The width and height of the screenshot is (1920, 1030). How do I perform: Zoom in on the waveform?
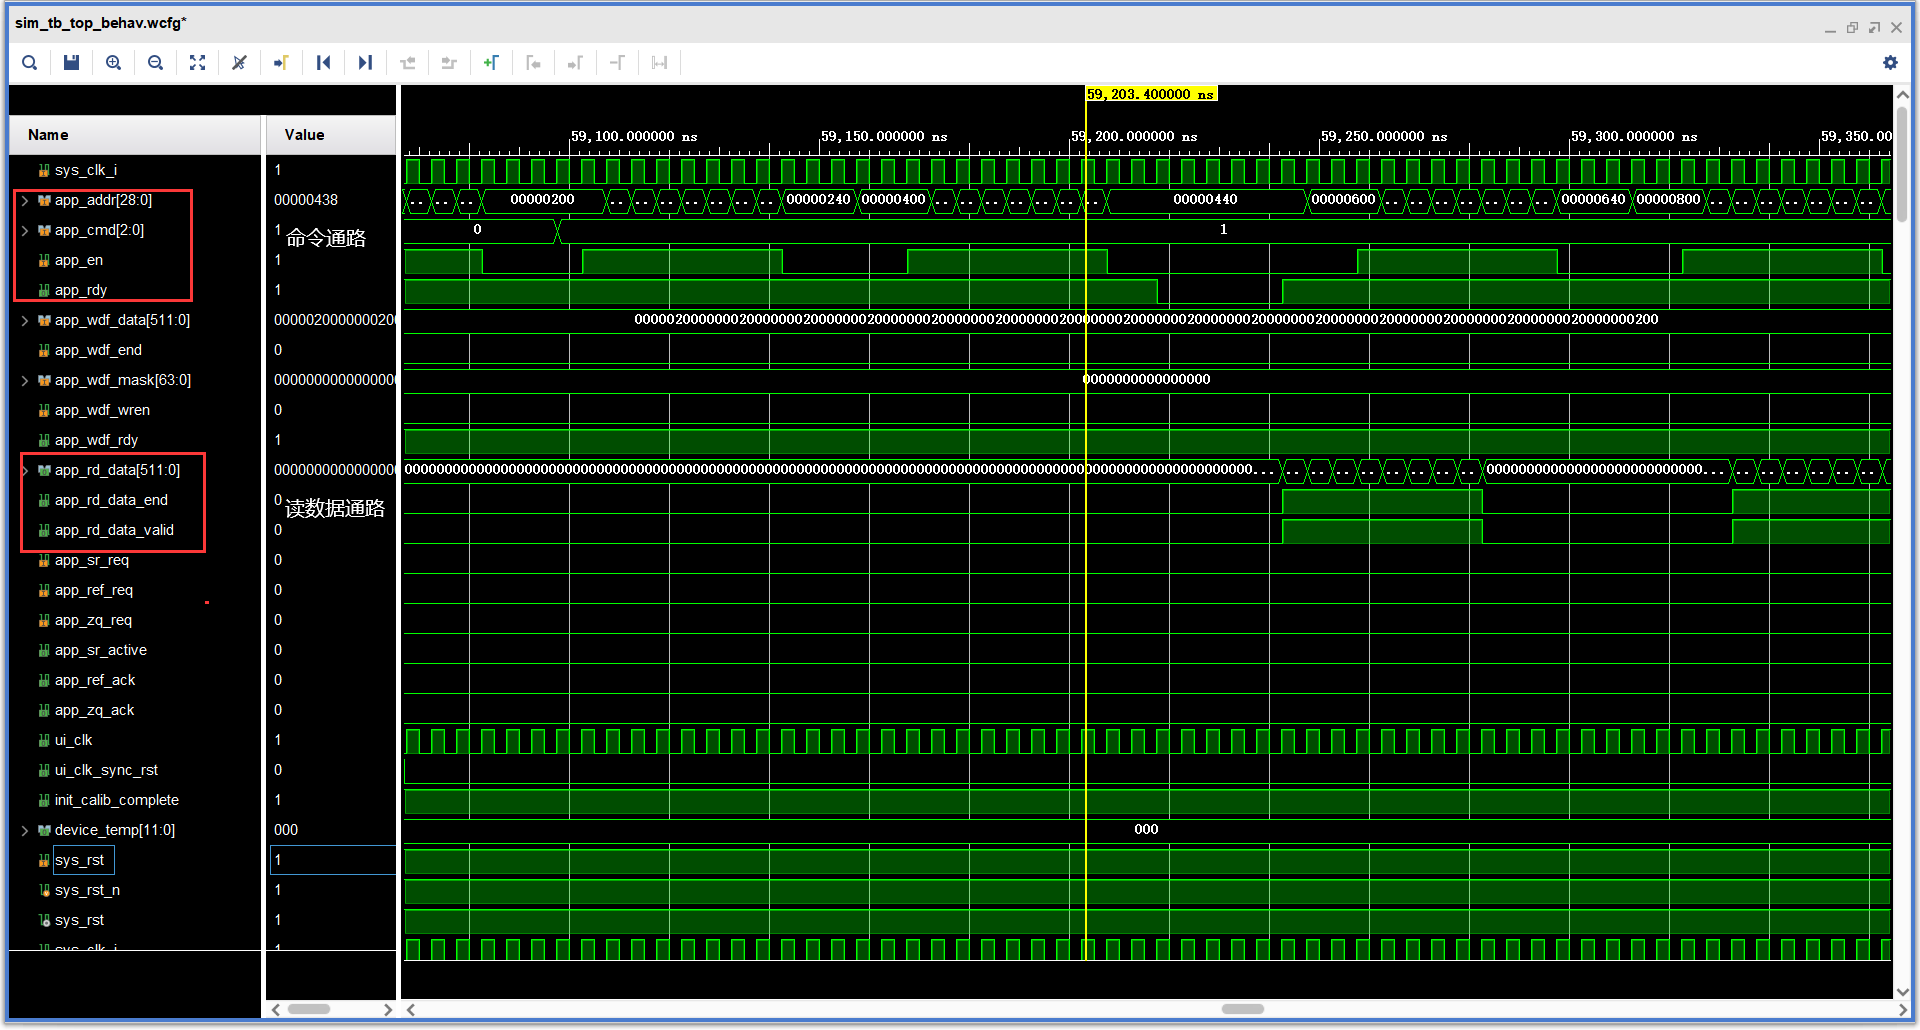click(113, 62)
